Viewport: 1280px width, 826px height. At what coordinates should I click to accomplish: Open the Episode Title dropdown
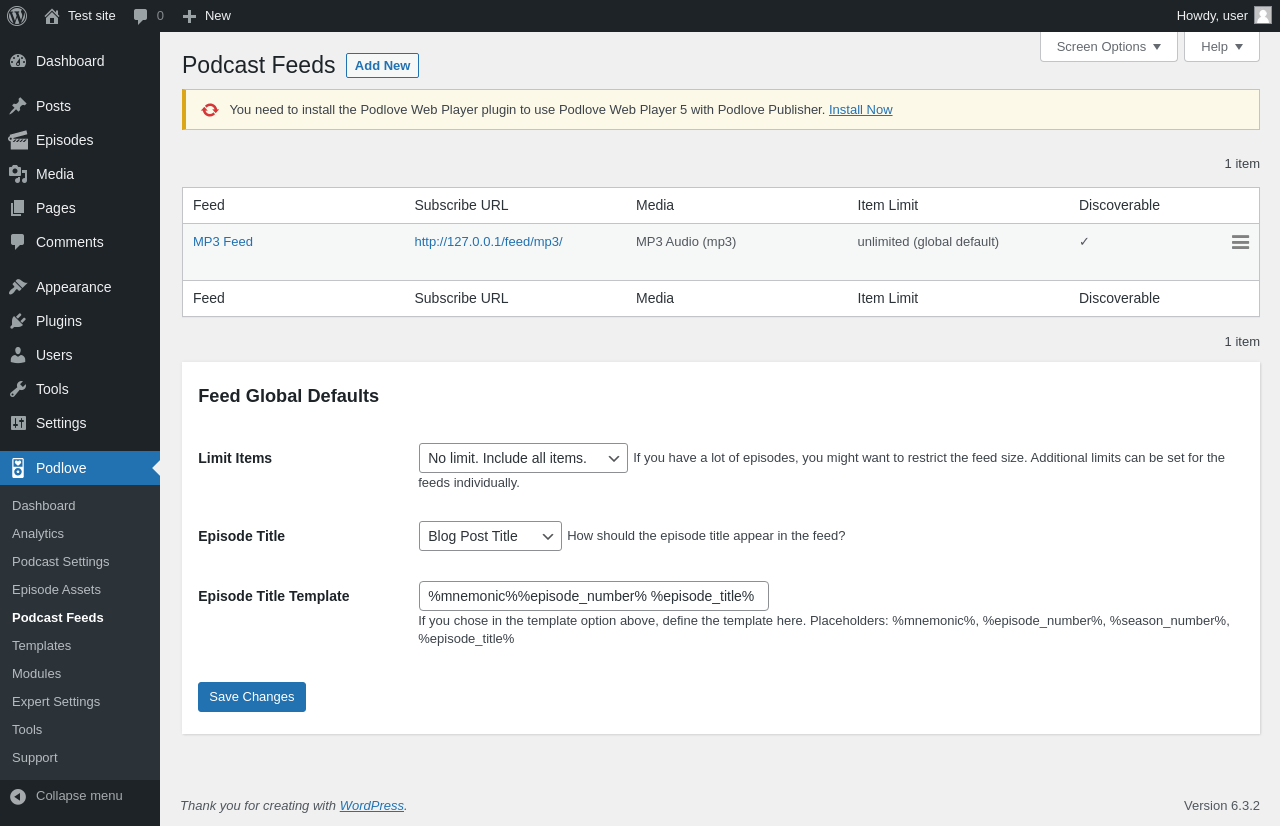[490, 536]
